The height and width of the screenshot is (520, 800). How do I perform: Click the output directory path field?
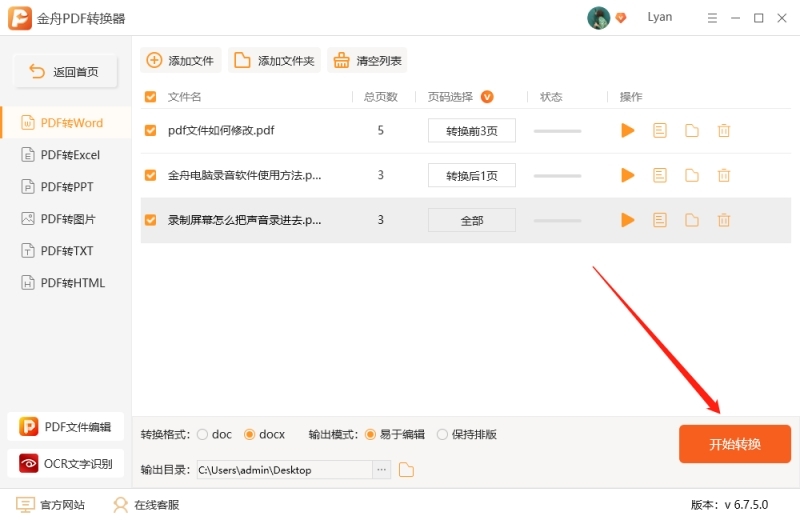[283, 470]
